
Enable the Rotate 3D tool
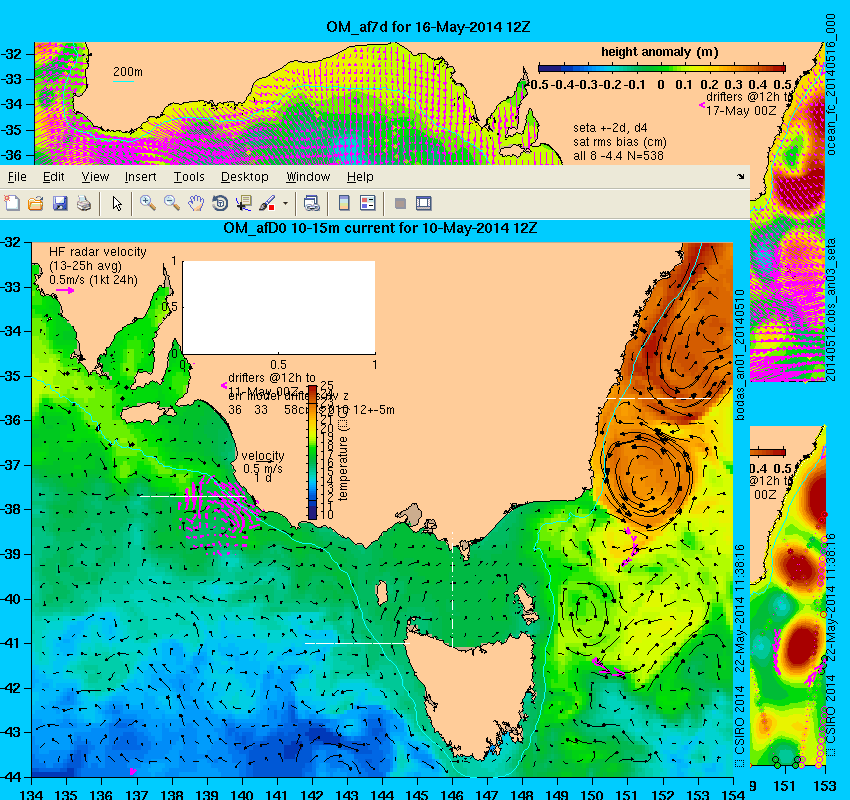tap(220, 203)
